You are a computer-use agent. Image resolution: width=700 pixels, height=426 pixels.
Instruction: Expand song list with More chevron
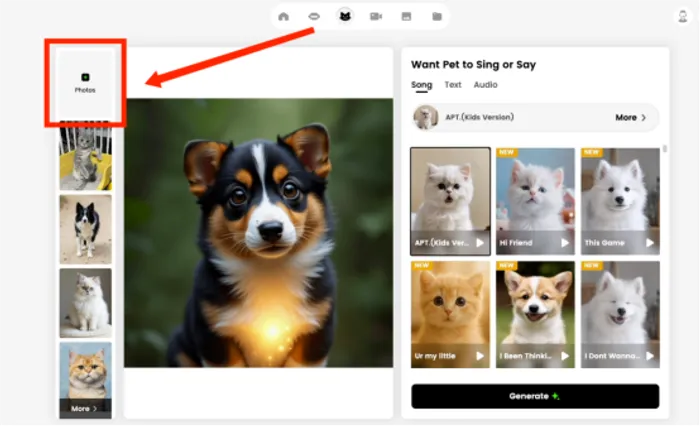(631, 117)
